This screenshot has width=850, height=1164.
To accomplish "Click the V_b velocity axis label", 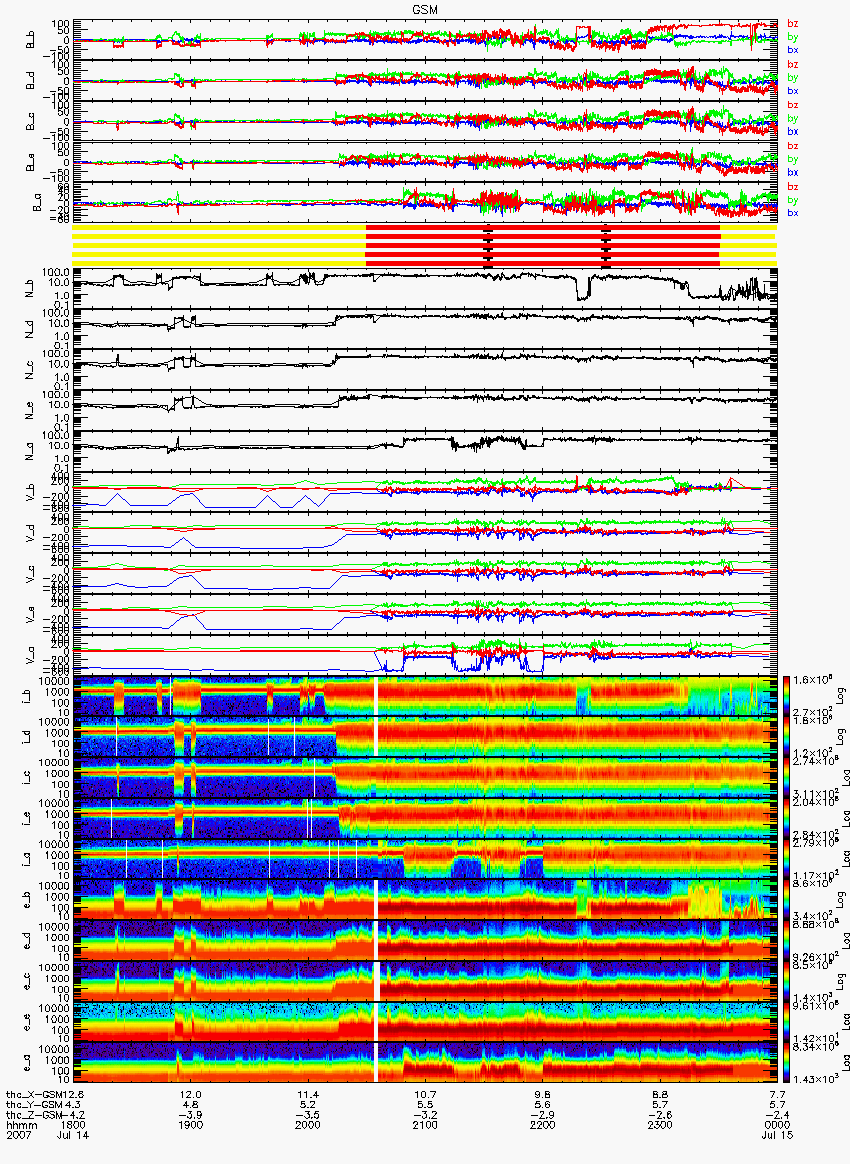I will pos(30,491).
